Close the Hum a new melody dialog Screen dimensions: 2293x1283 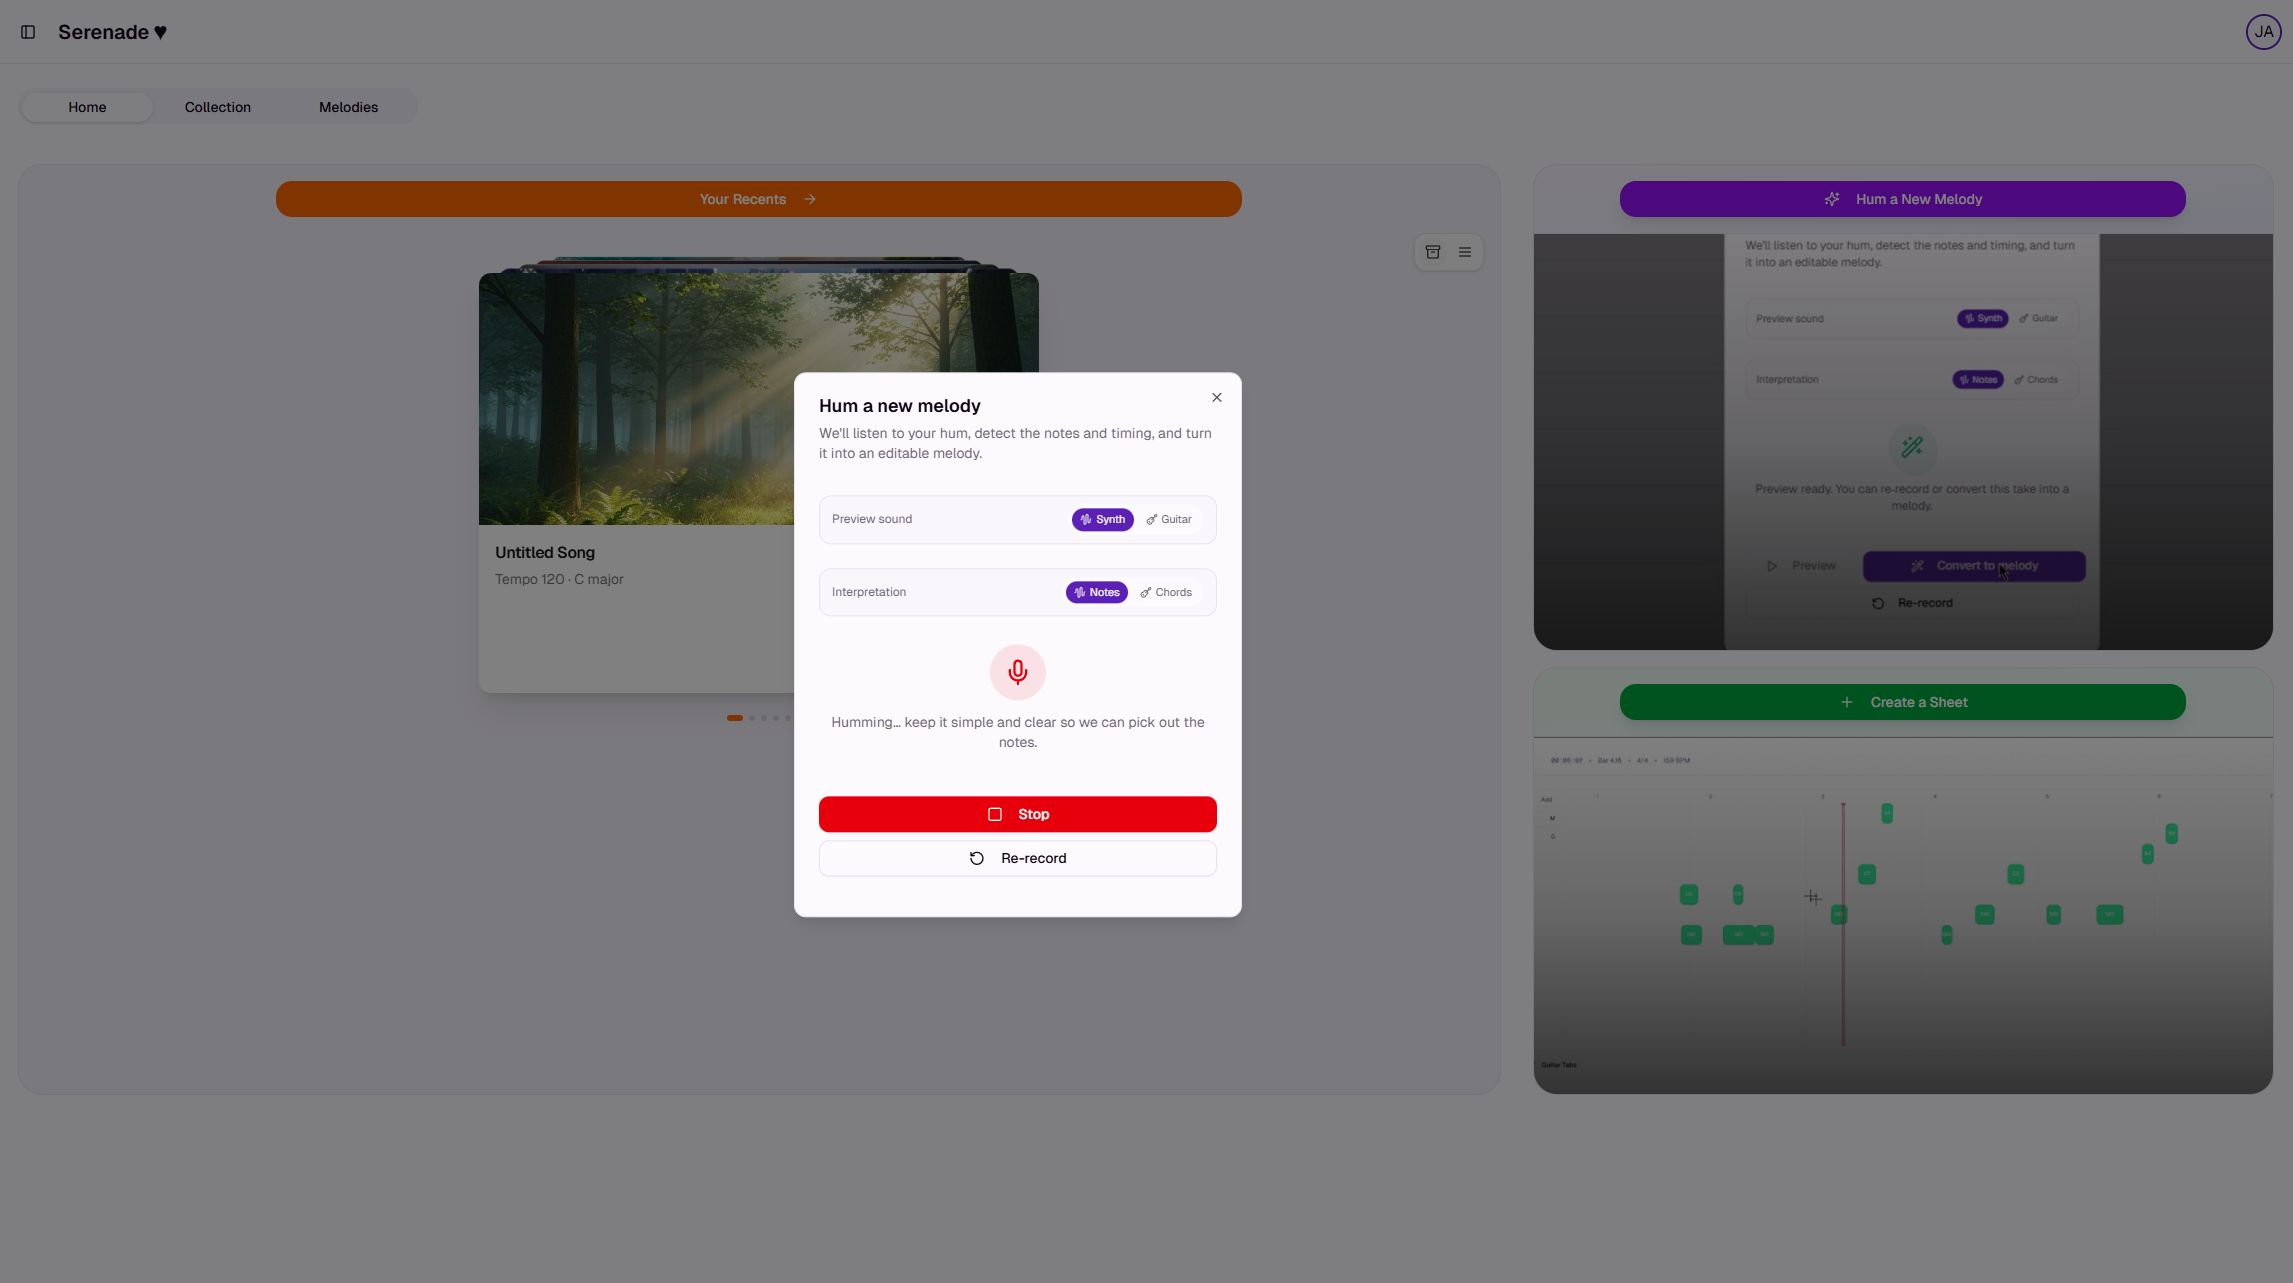tap(1216, 398)
